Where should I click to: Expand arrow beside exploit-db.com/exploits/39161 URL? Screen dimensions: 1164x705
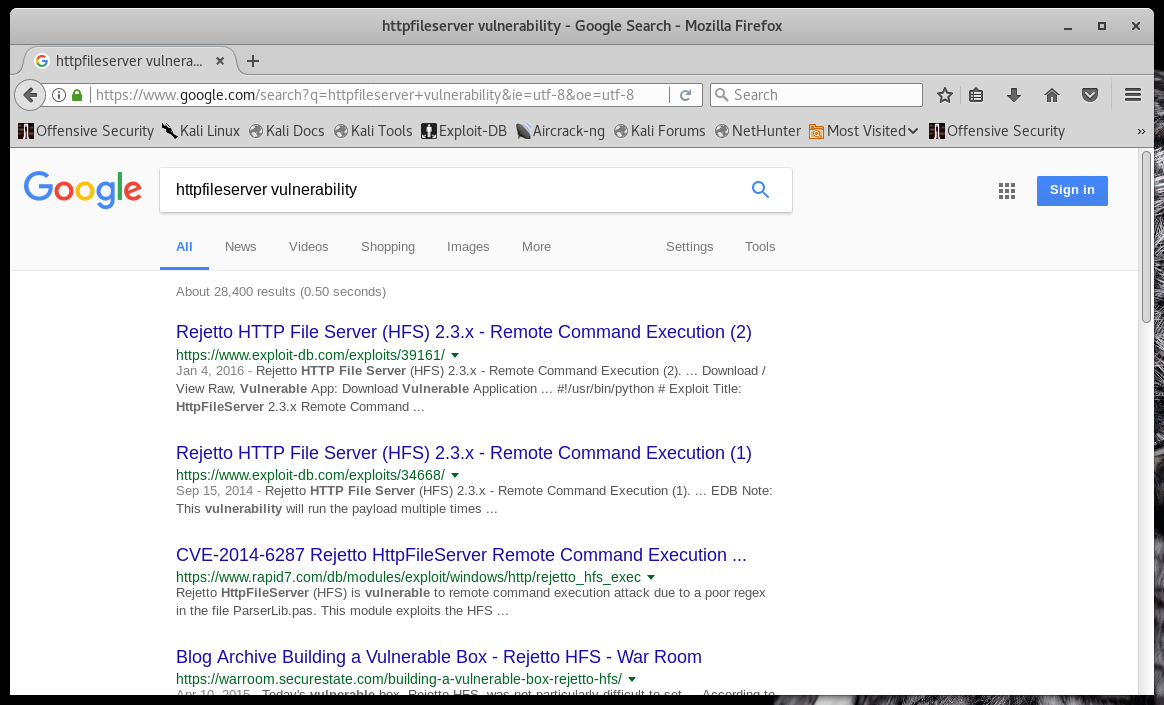[455, 355]
